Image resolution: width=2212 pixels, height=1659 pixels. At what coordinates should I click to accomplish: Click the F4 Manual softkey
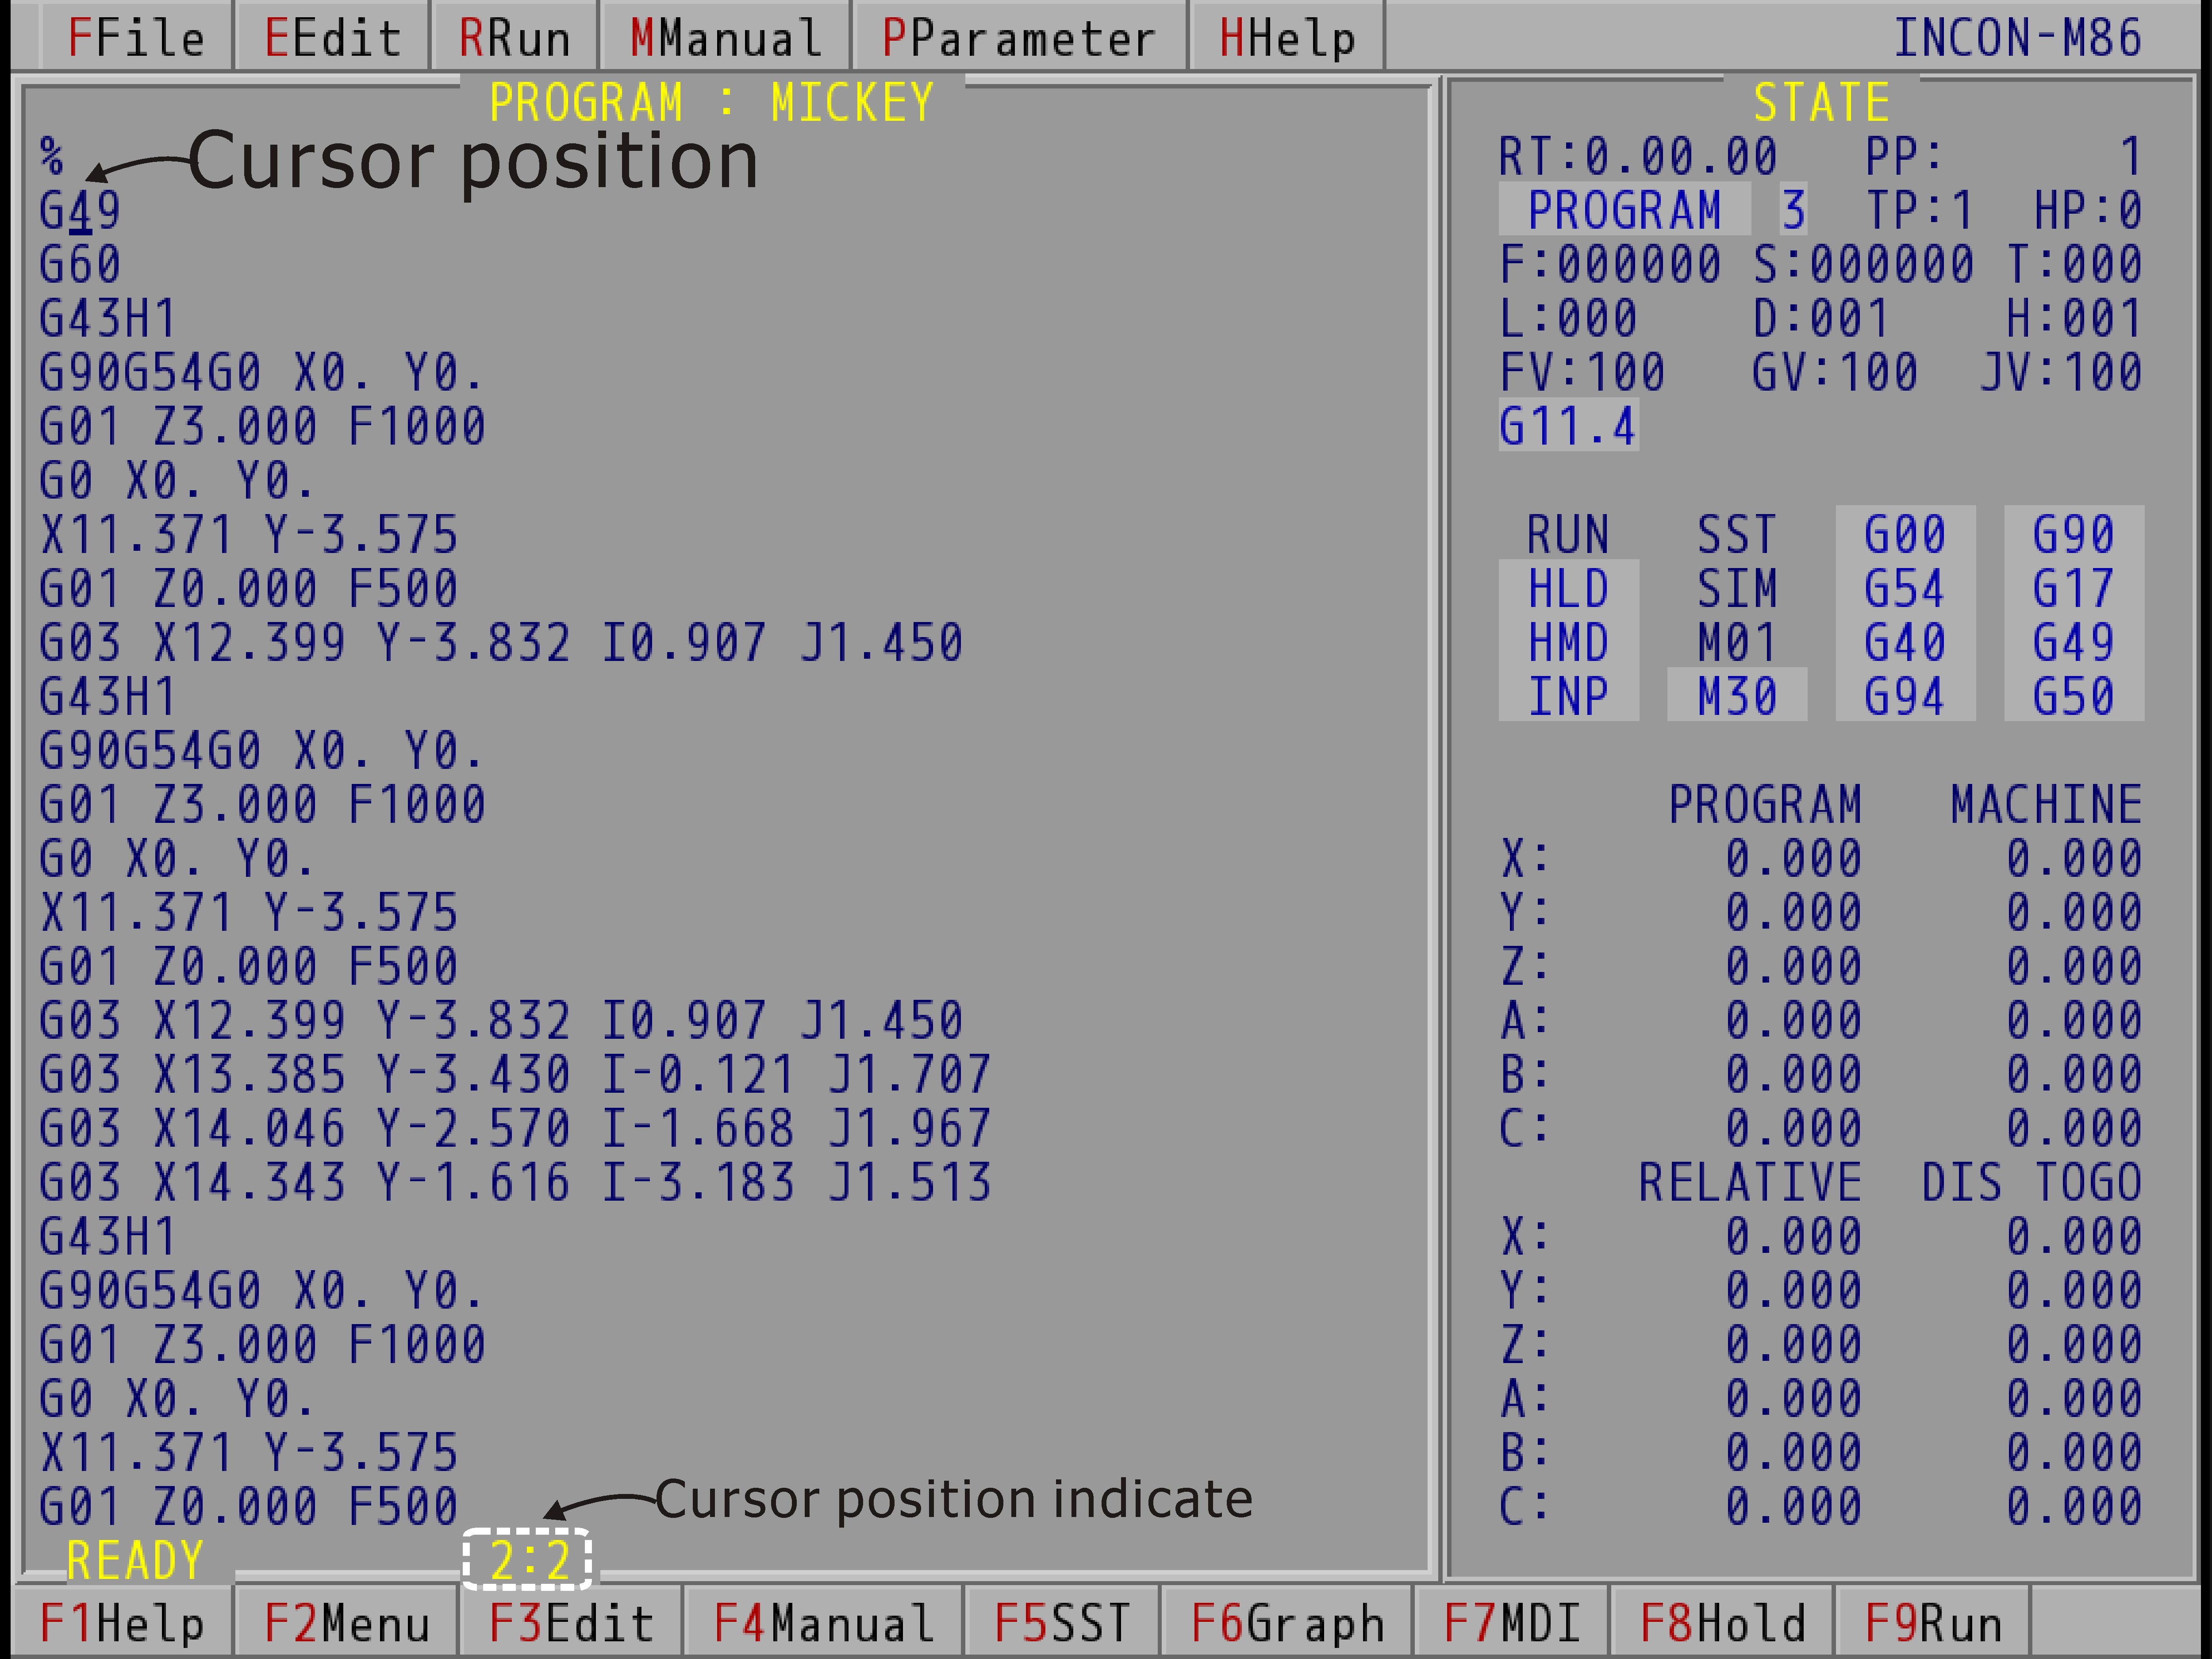[x=824, y=1622]
